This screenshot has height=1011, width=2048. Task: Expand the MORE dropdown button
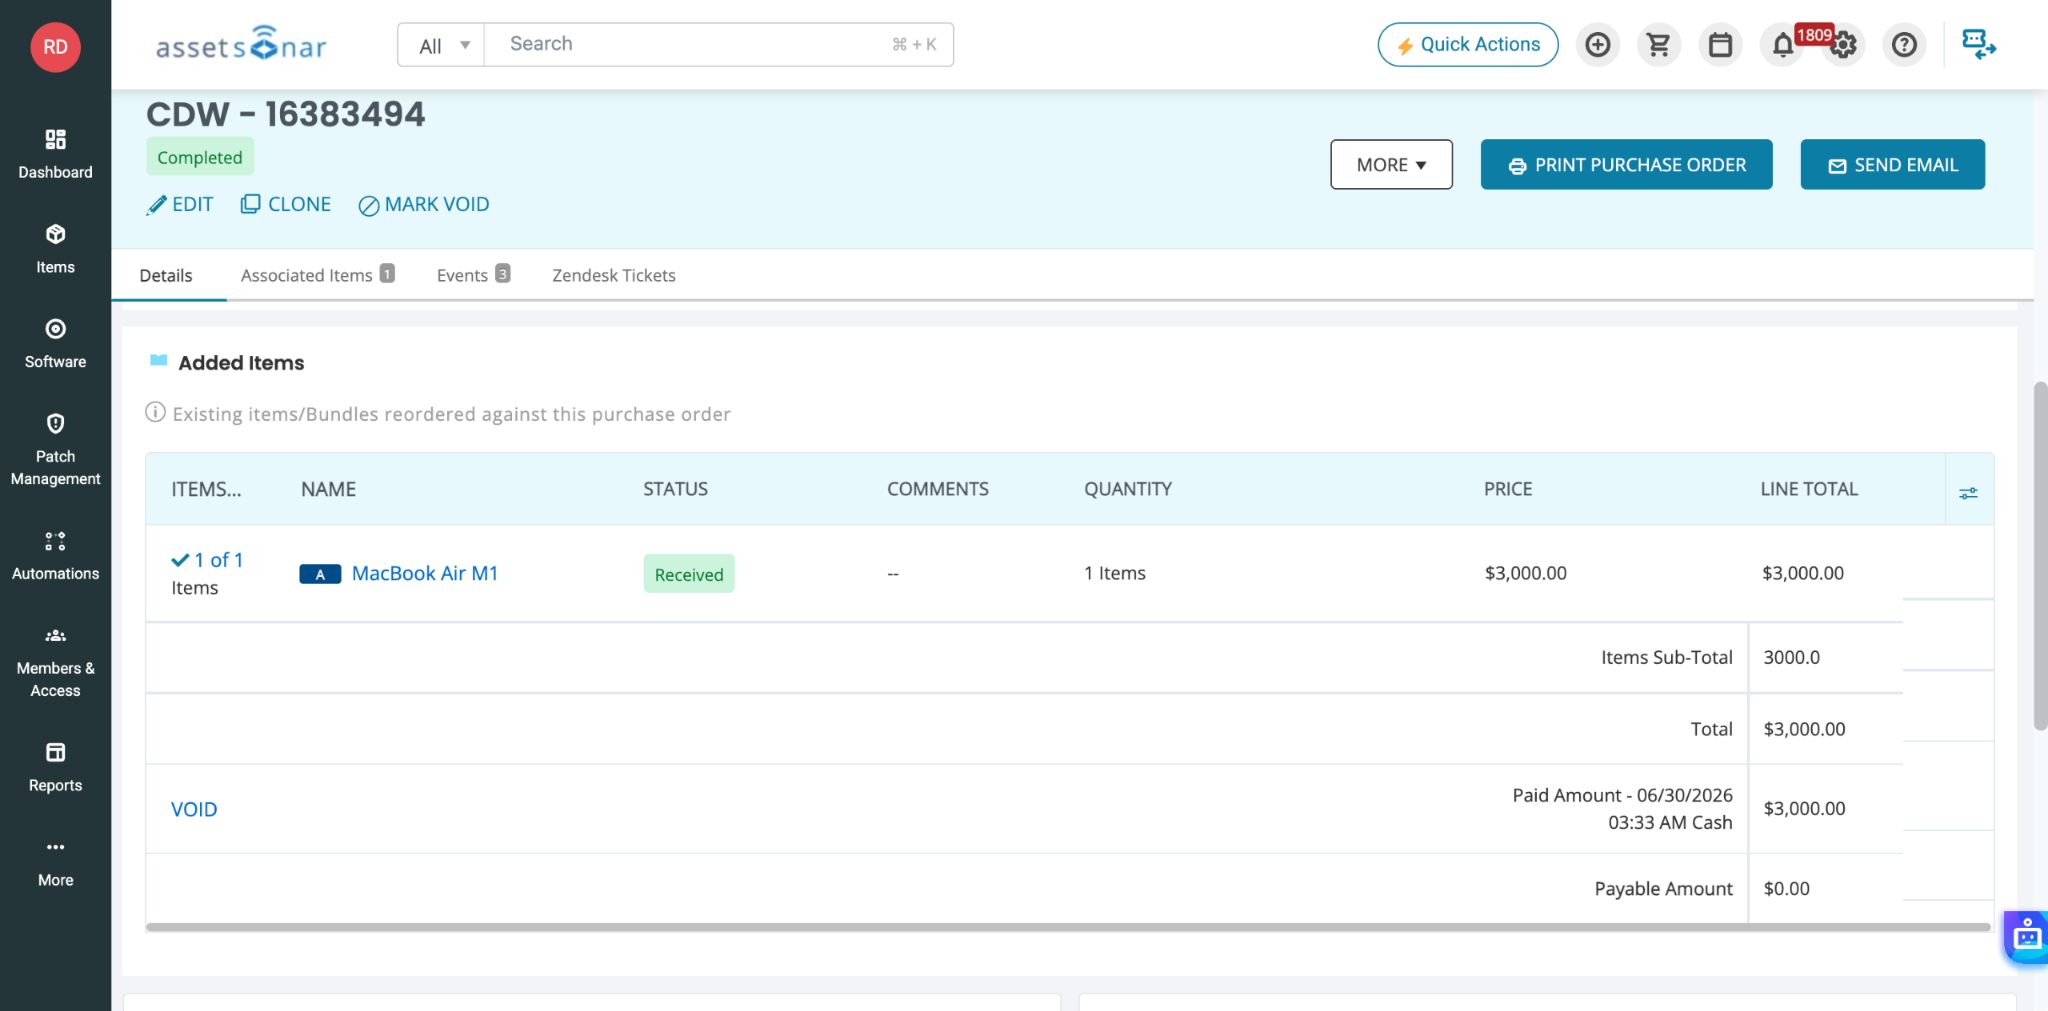coord(1391,164)
